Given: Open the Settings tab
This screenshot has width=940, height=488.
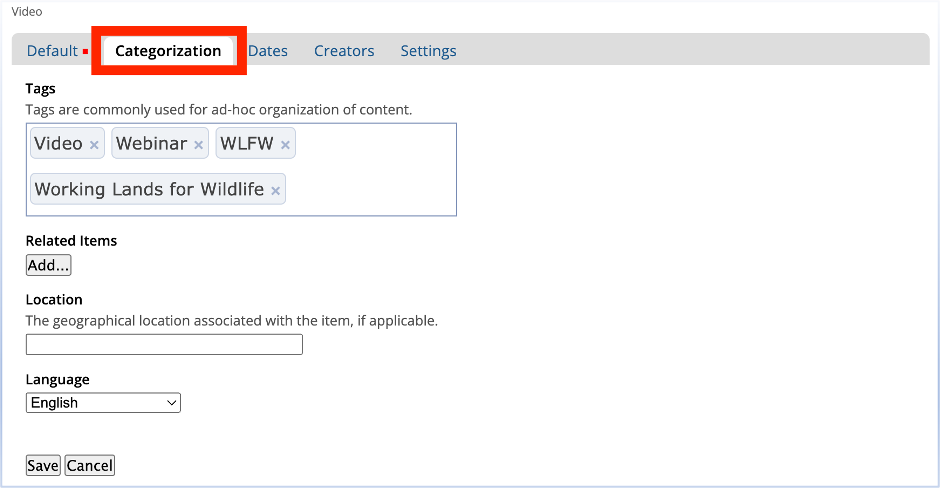Looking at the screenshot, I should coord(428,51).
